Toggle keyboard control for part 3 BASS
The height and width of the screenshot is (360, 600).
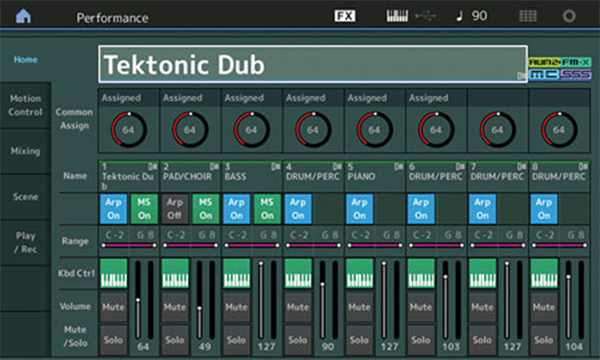237,273
